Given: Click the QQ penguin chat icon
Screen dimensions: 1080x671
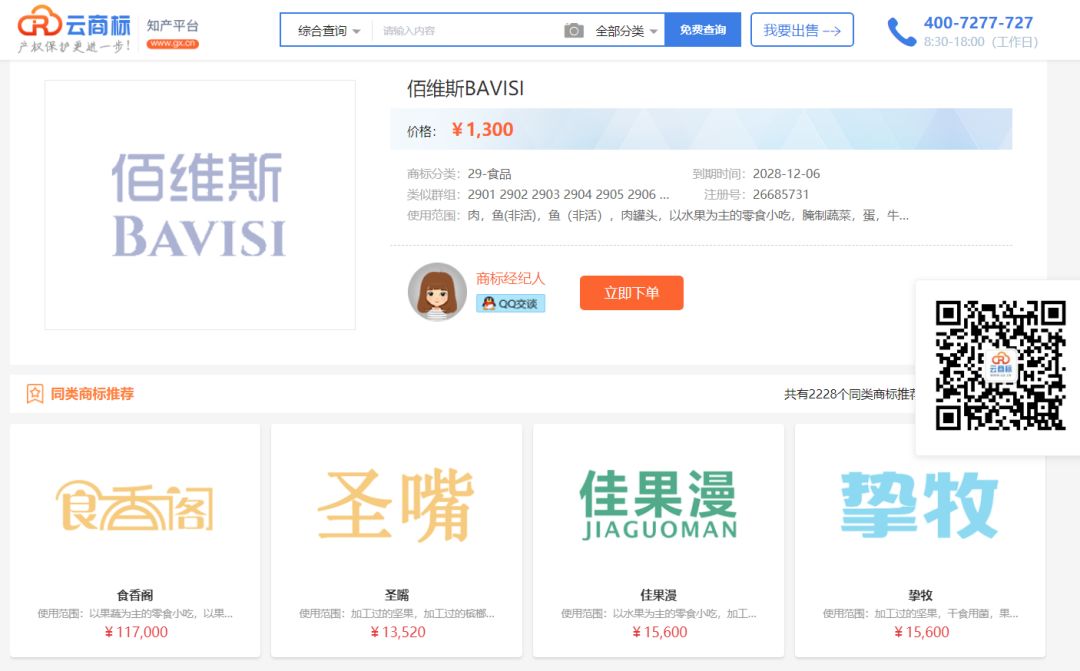Looking at the screenshot, I should coord(488,303).
